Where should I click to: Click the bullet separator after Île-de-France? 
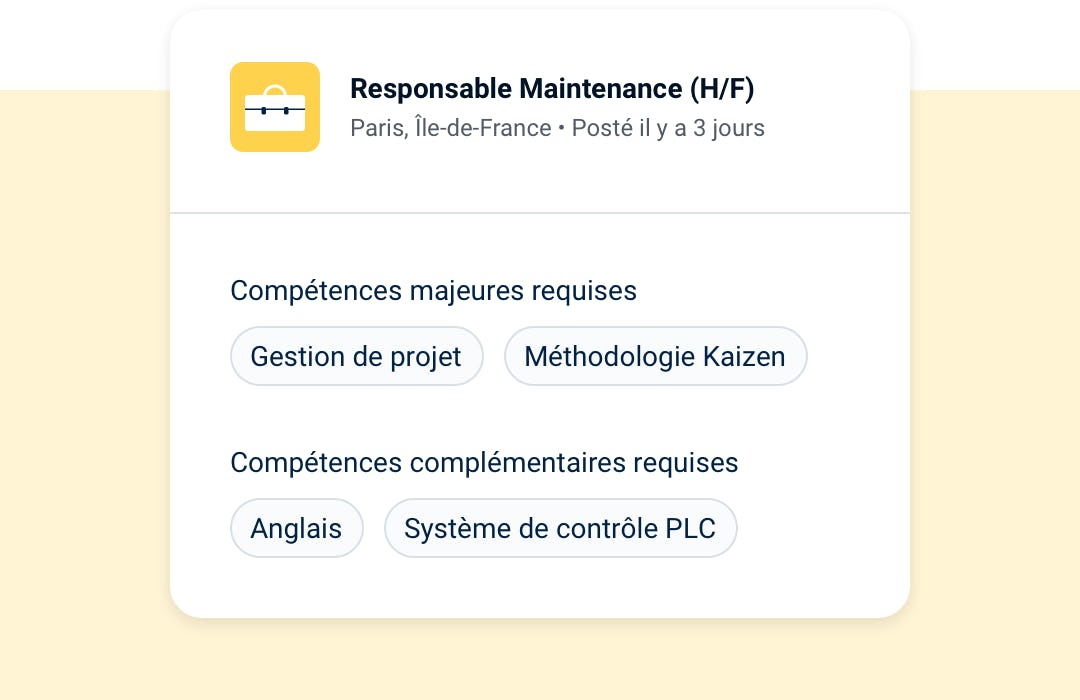561,128
